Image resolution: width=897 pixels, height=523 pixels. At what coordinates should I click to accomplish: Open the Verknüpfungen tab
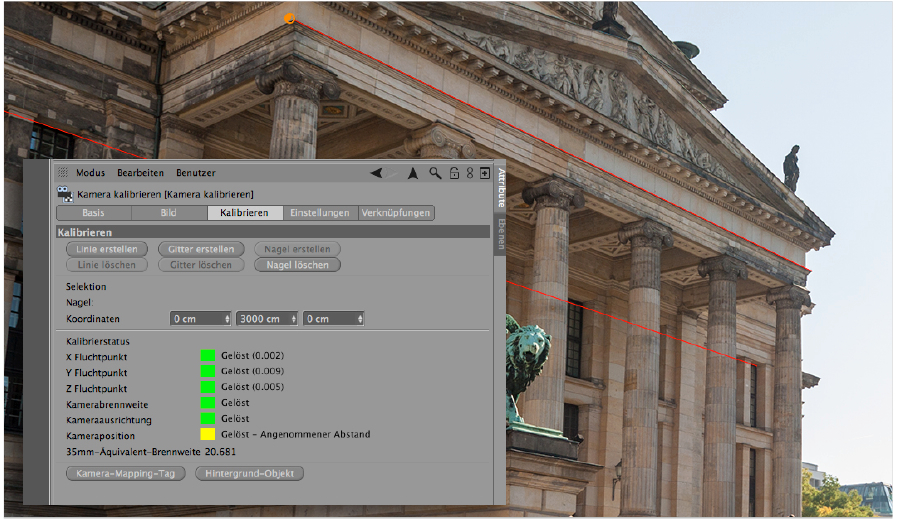(396, 213)
